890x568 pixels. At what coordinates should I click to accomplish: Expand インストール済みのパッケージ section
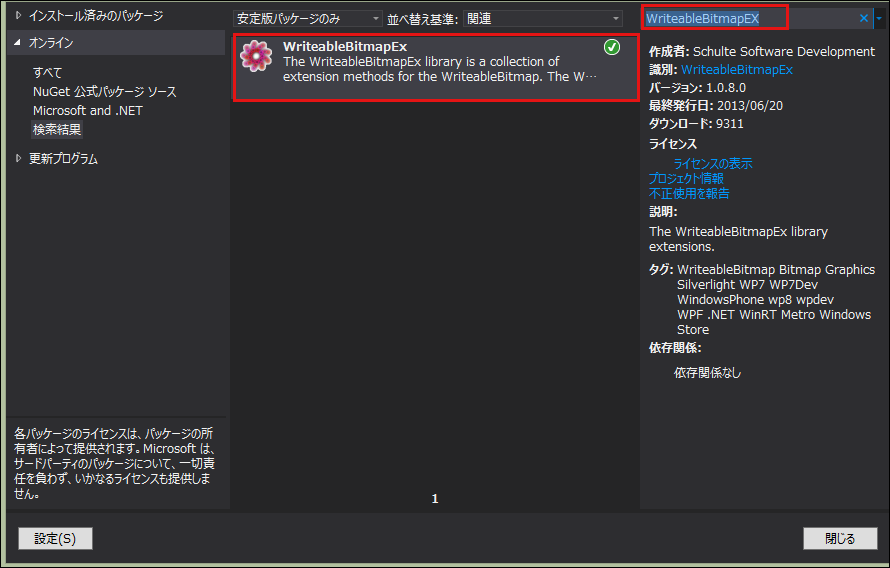[18, 15]
